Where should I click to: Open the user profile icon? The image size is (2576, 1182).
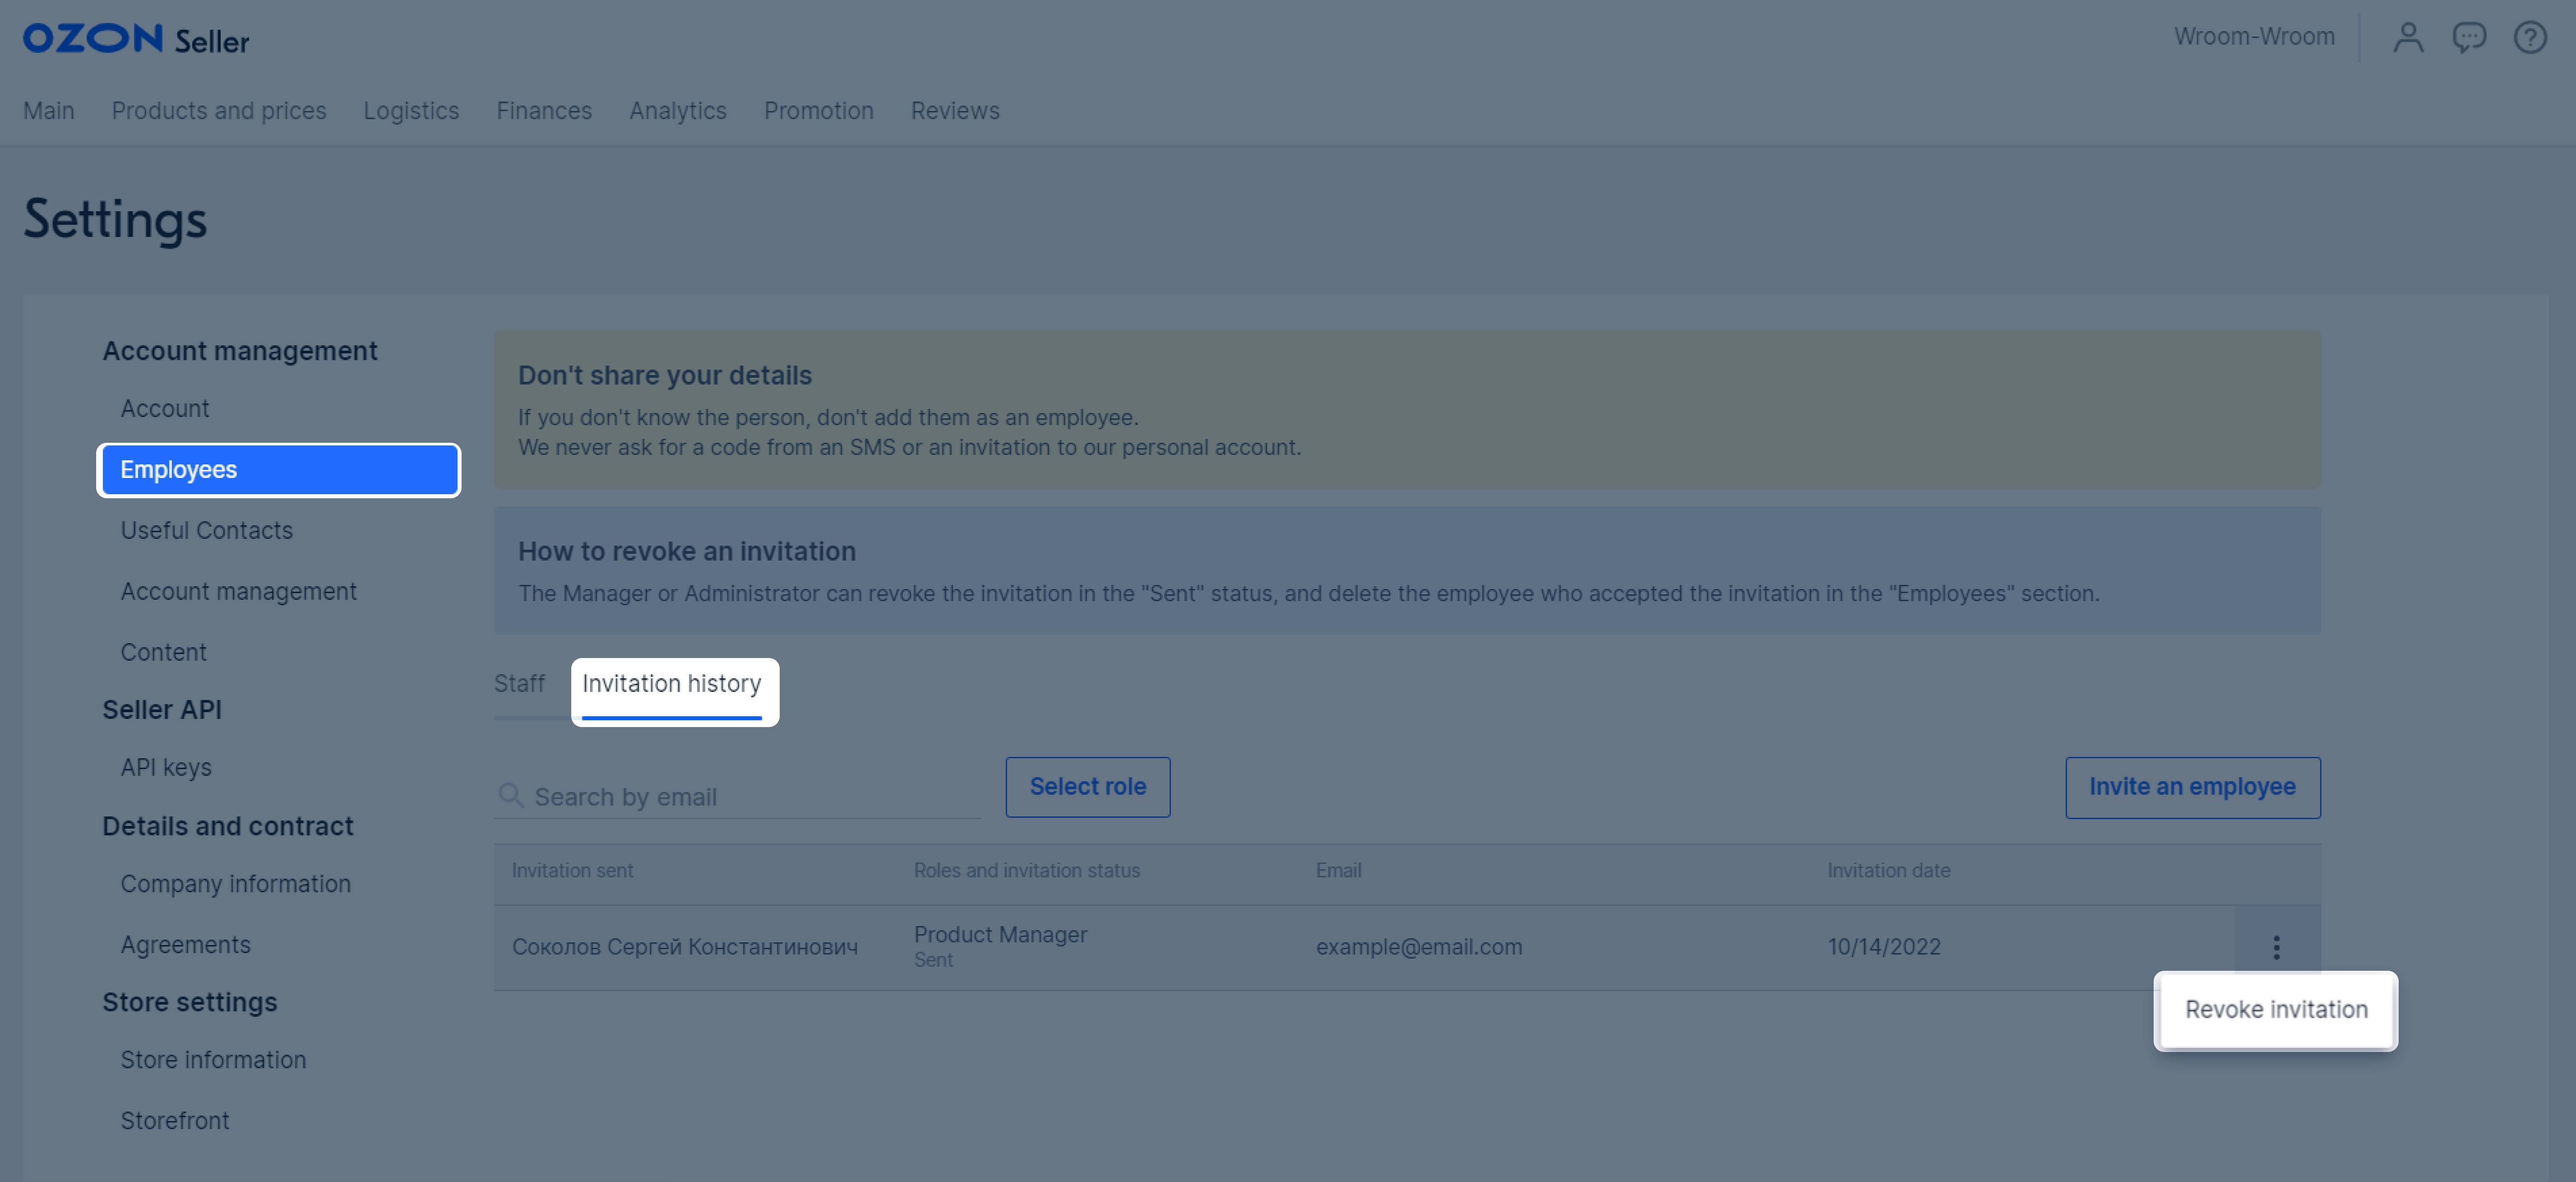(x=2408, y=38)
